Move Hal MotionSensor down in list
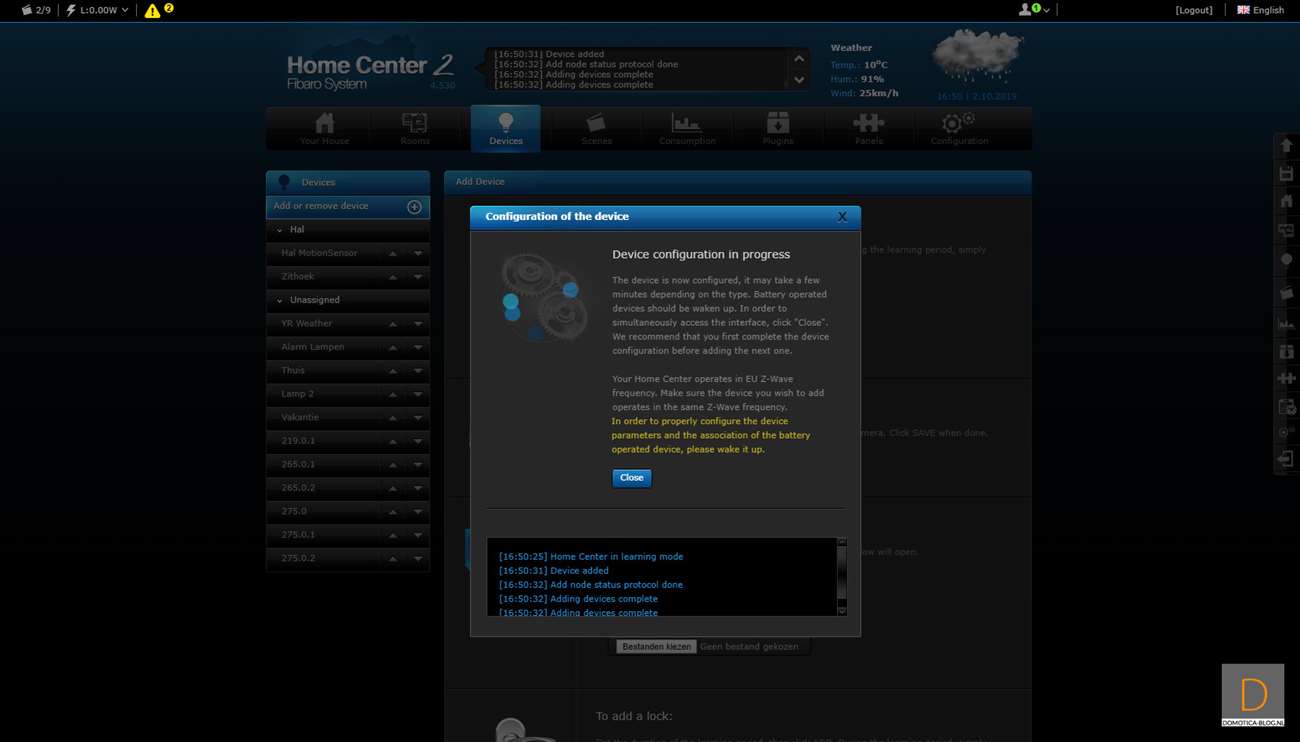 click(418, 253)
